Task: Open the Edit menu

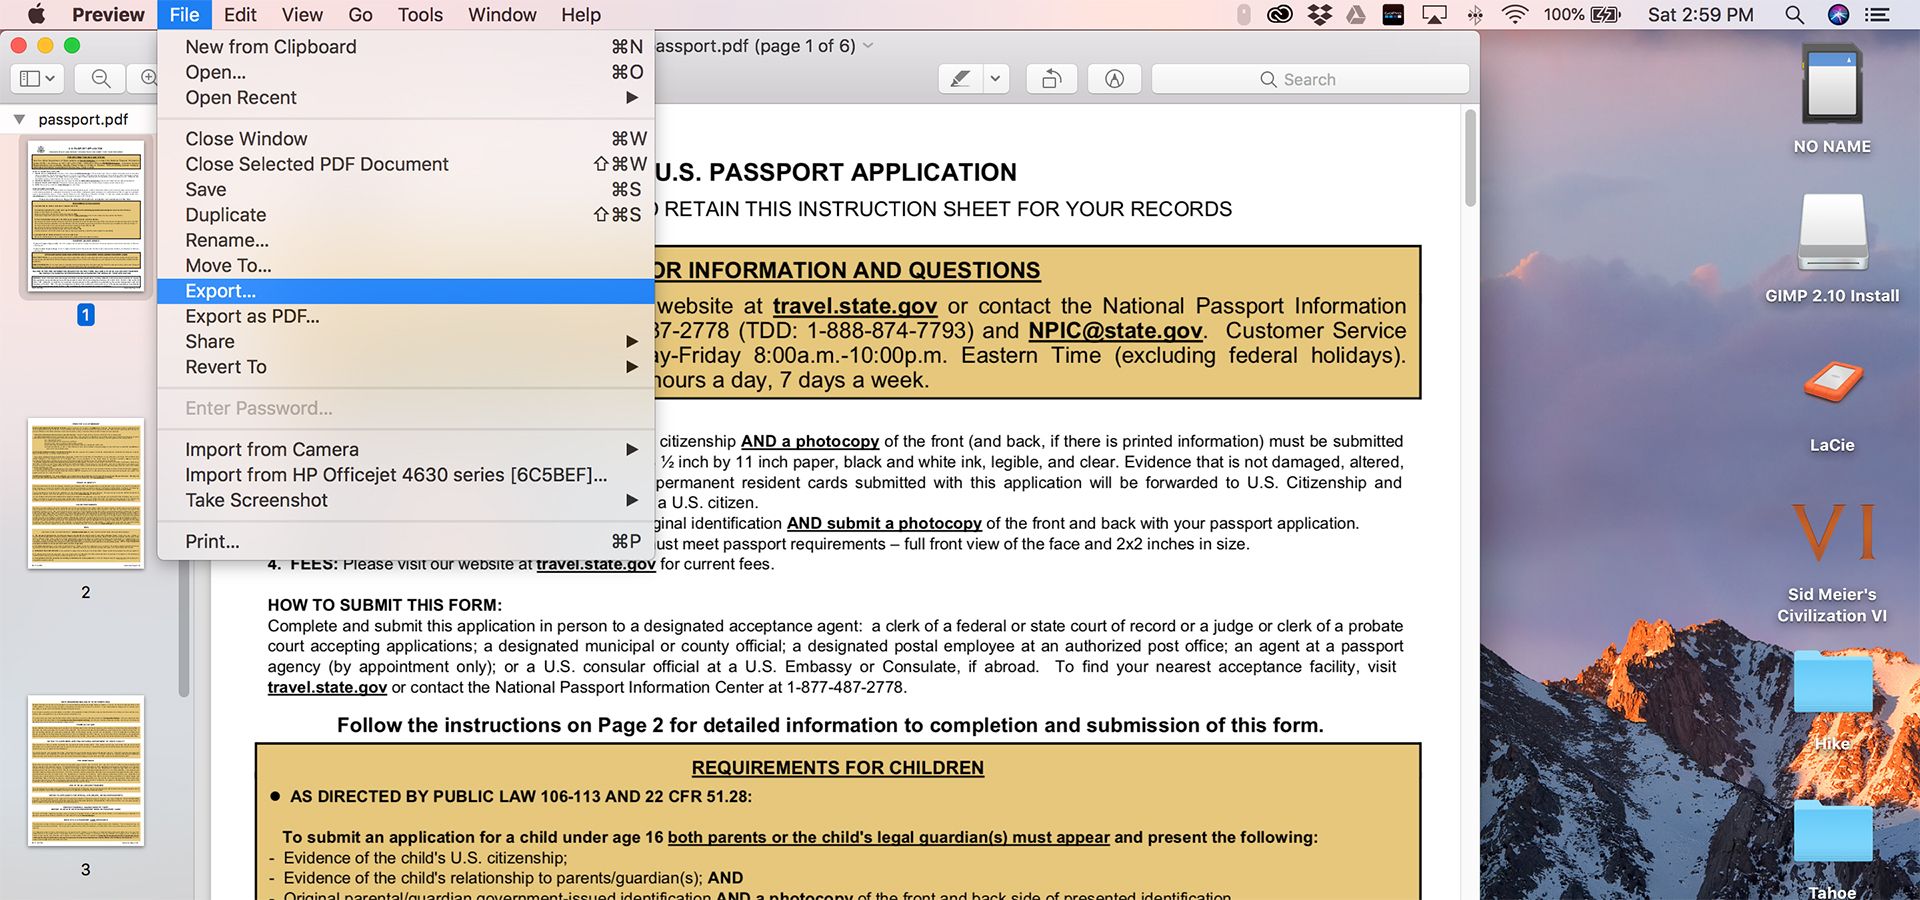Action: coord(240,14)
